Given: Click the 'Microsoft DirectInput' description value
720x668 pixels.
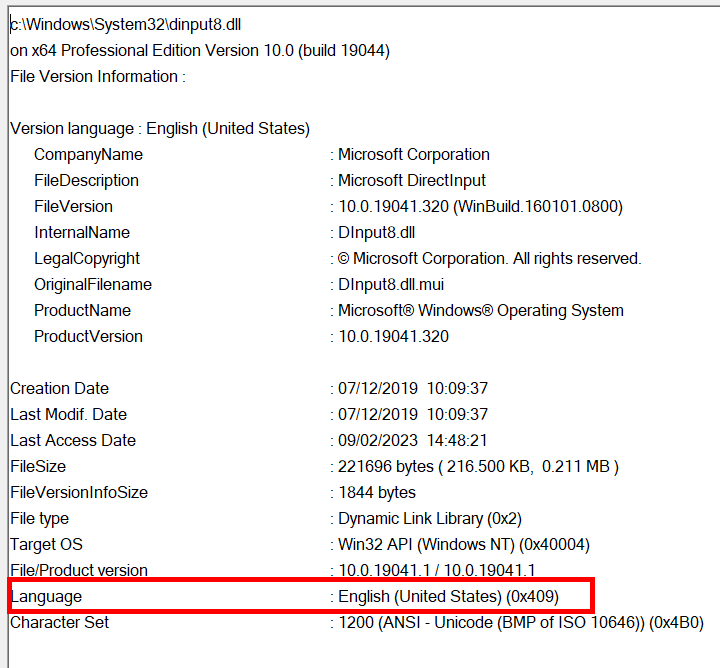Looking at the screenshot, I should click(412, 180).
